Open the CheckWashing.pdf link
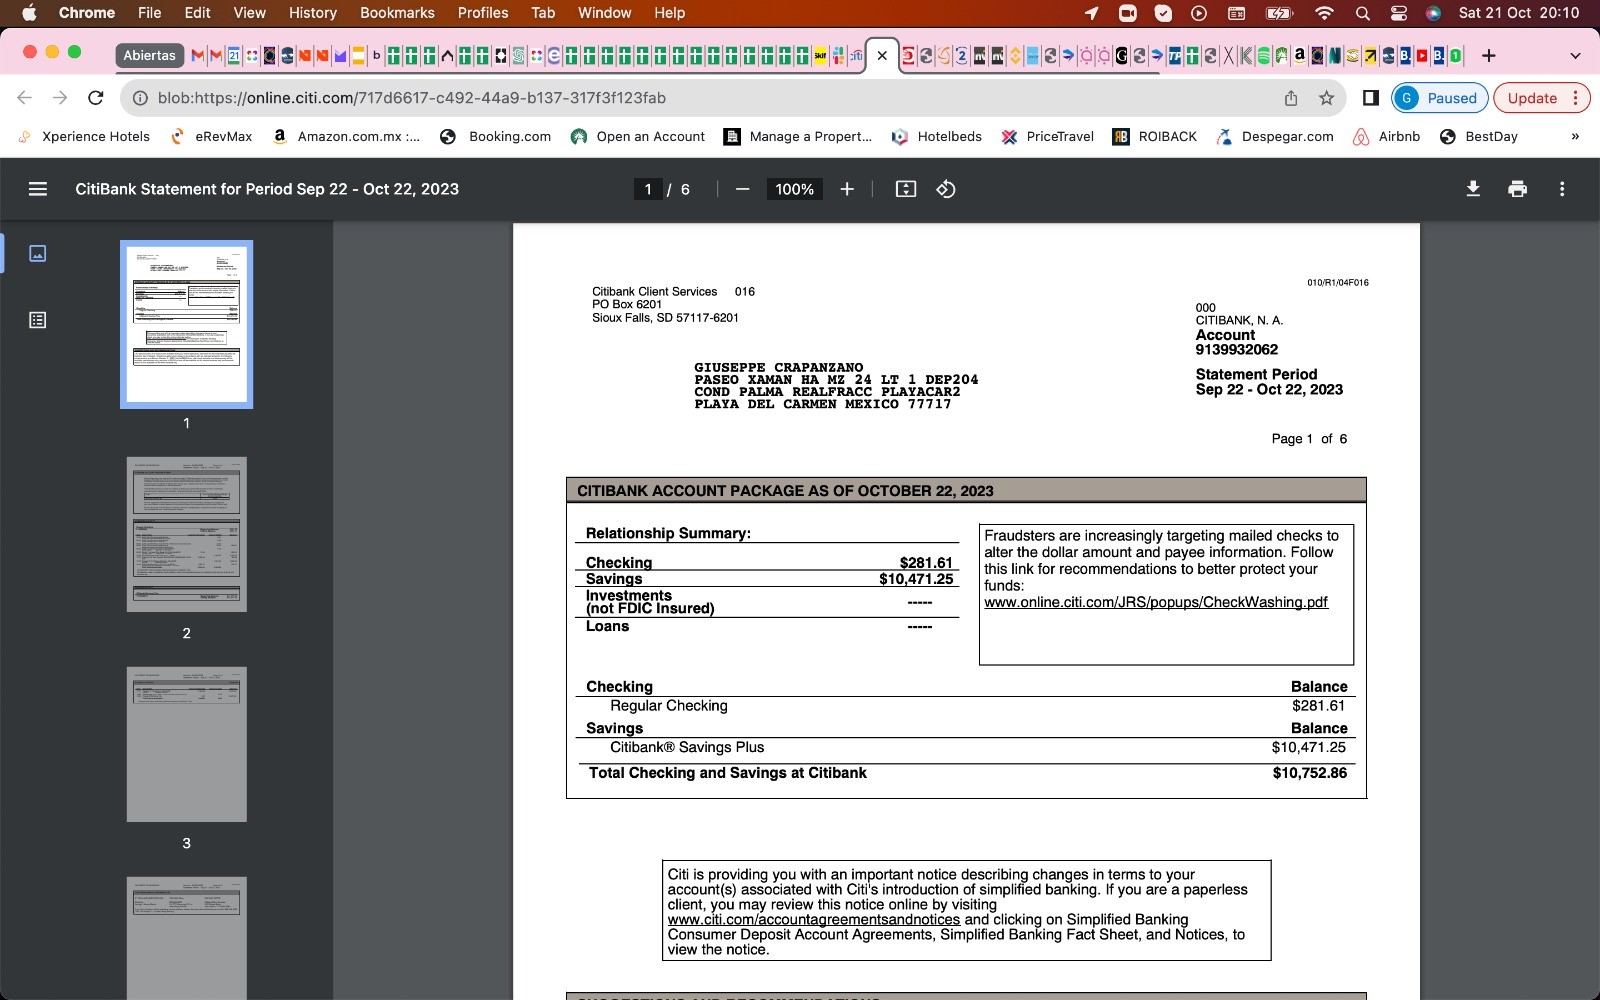 click(x=1155, y=602)
